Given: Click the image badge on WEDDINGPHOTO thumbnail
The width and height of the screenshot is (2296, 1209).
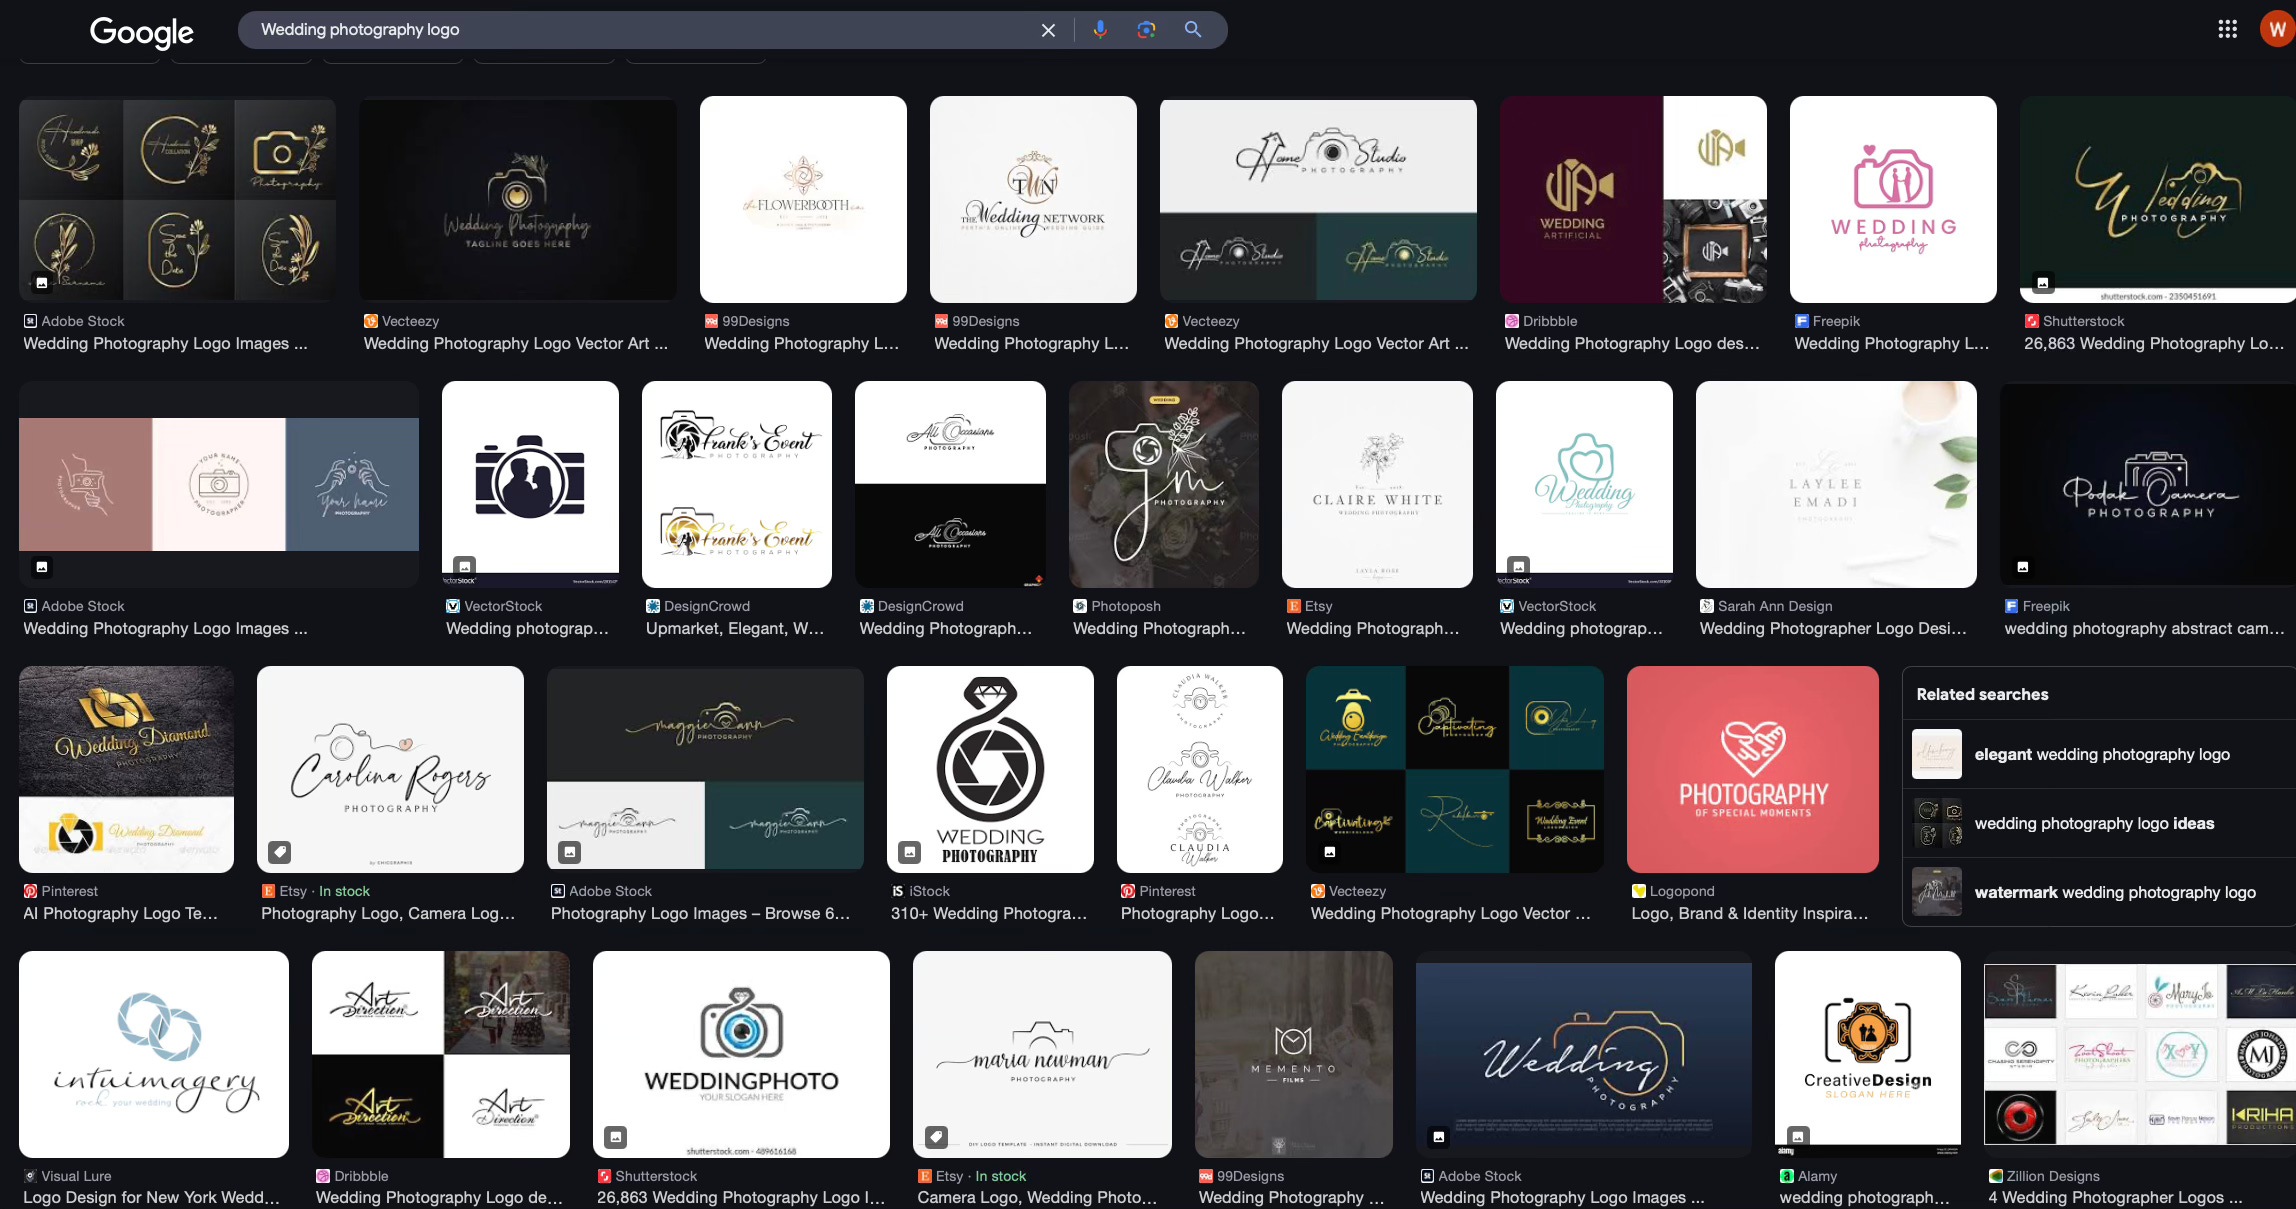Looking at the screenshot, I should [616, 1137].
